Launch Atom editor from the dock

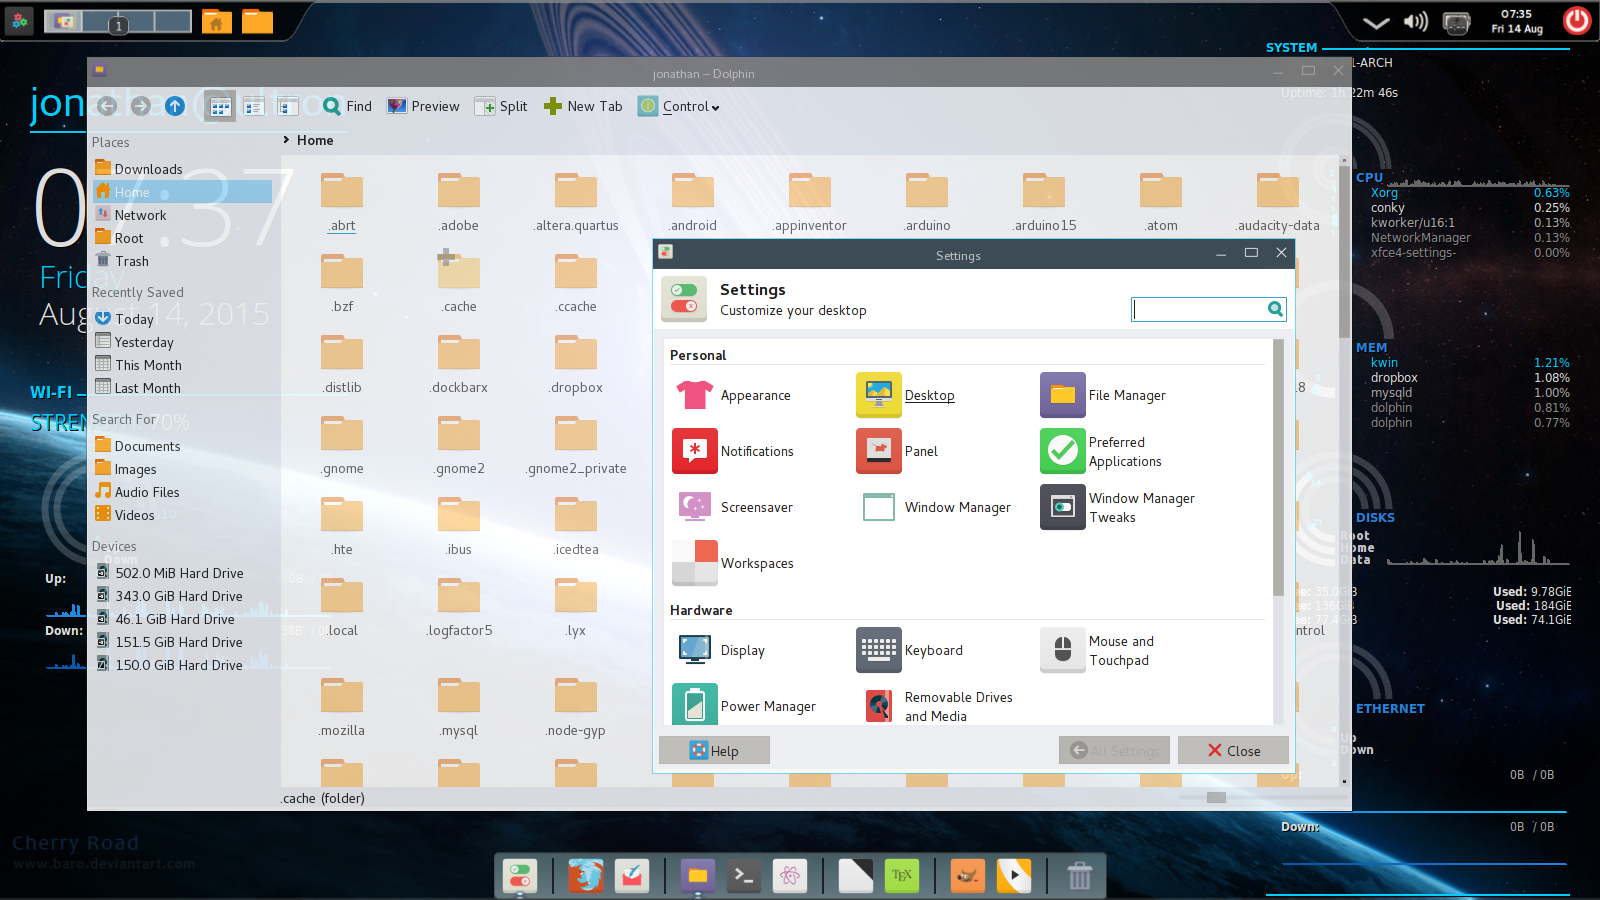tap(790, 876)
